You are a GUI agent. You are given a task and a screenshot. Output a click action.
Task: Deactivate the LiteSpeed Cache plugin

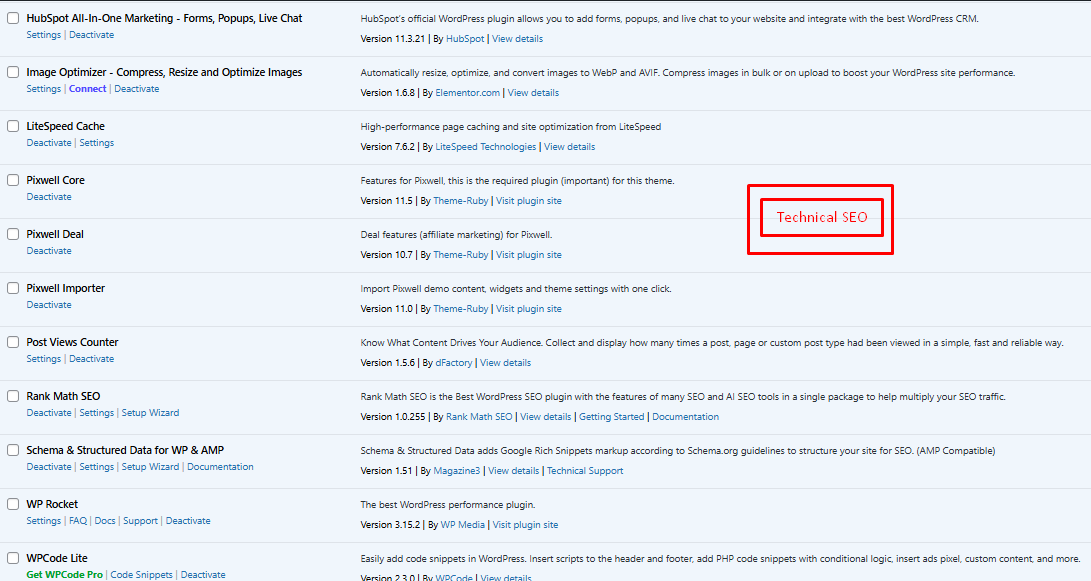coord(49,143)
